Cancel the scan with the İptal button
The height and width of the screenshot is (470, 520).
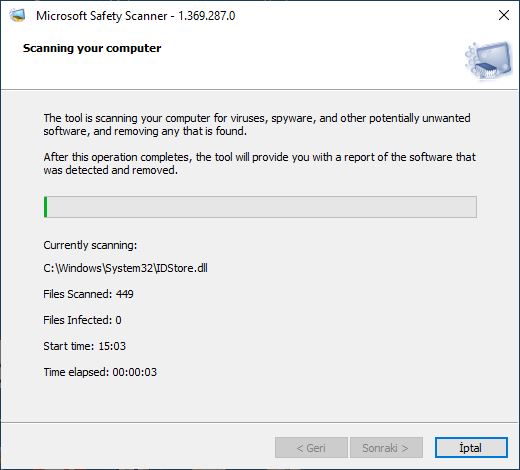click(x=471, y=447)
